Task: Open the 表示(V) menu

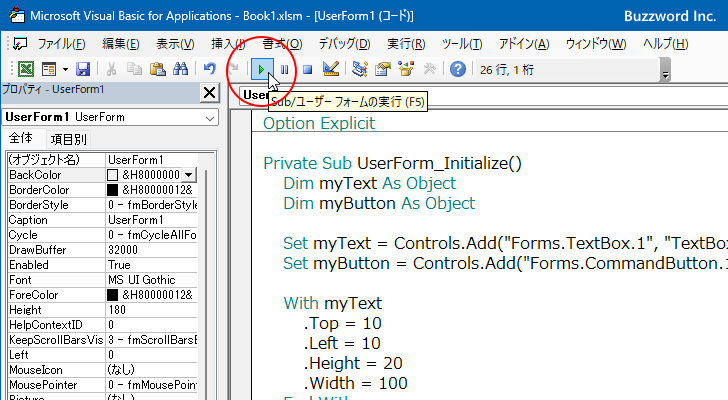Action: (175, 44)
